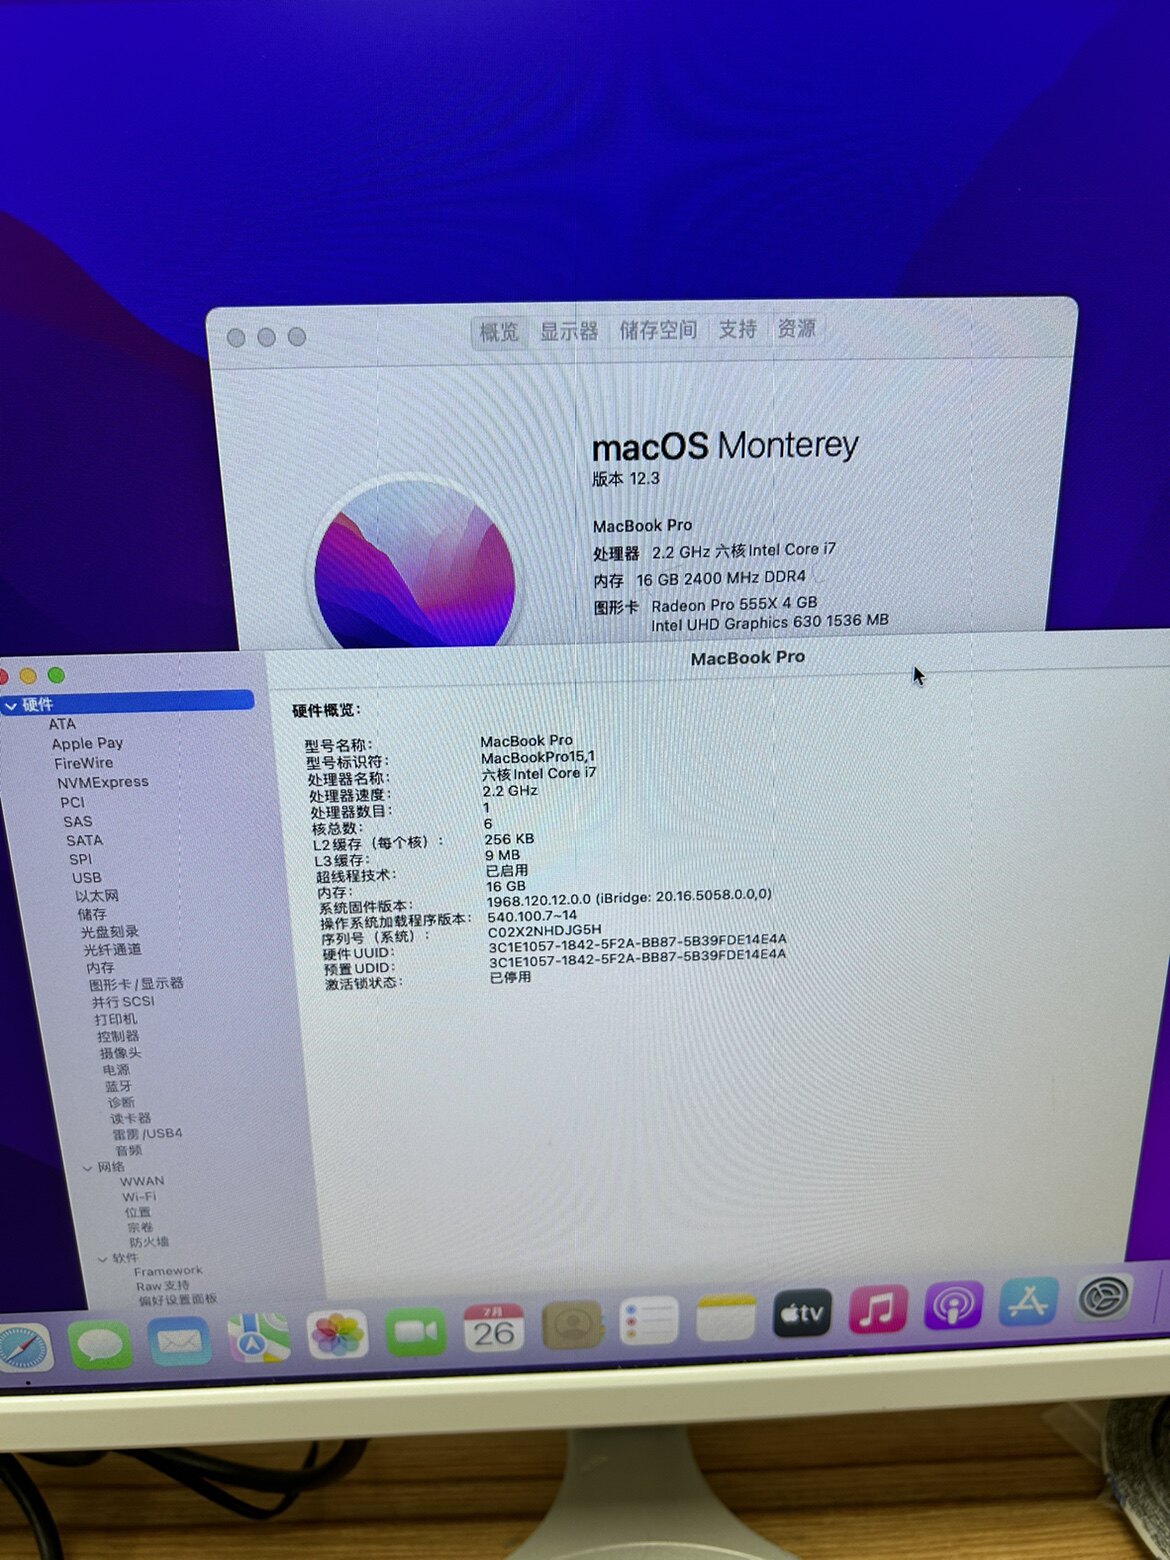Select 蓝牙 in the sidebar

(x=118, y=1086)
